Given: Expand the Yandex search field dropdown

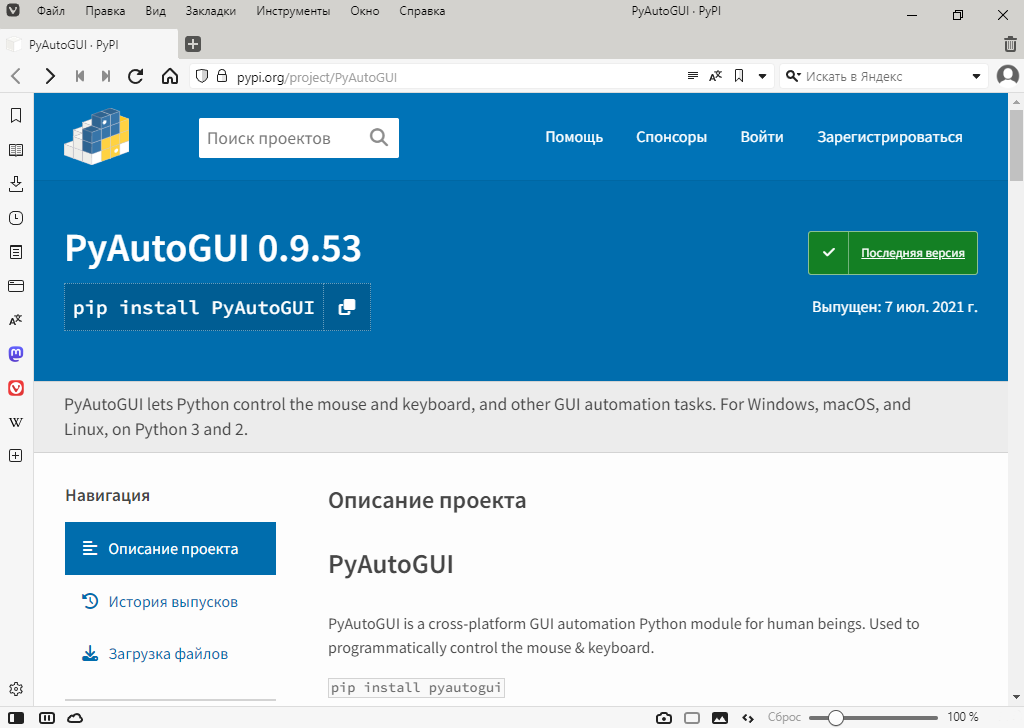Looking at the screenshot, I should coord(977,76).
